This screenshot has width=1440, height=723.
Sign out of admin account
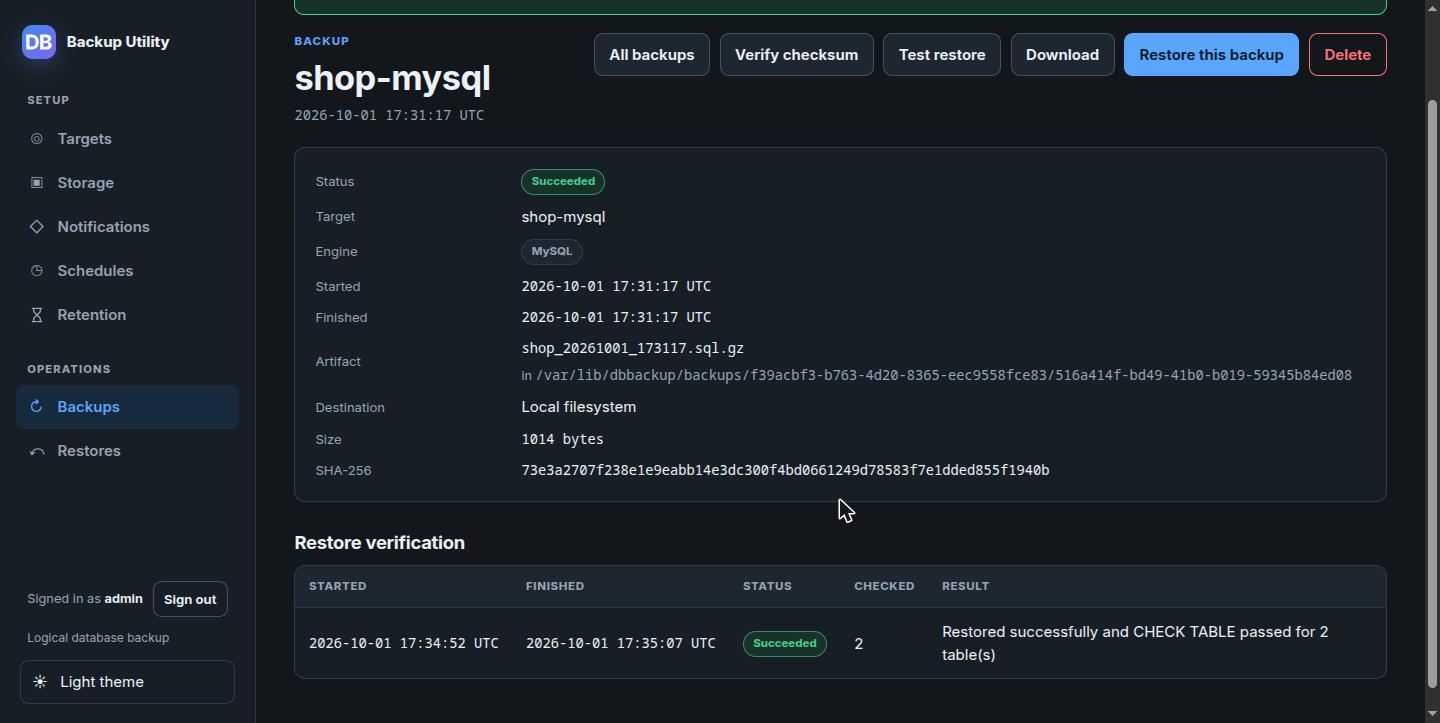click(x=190, y=599)
